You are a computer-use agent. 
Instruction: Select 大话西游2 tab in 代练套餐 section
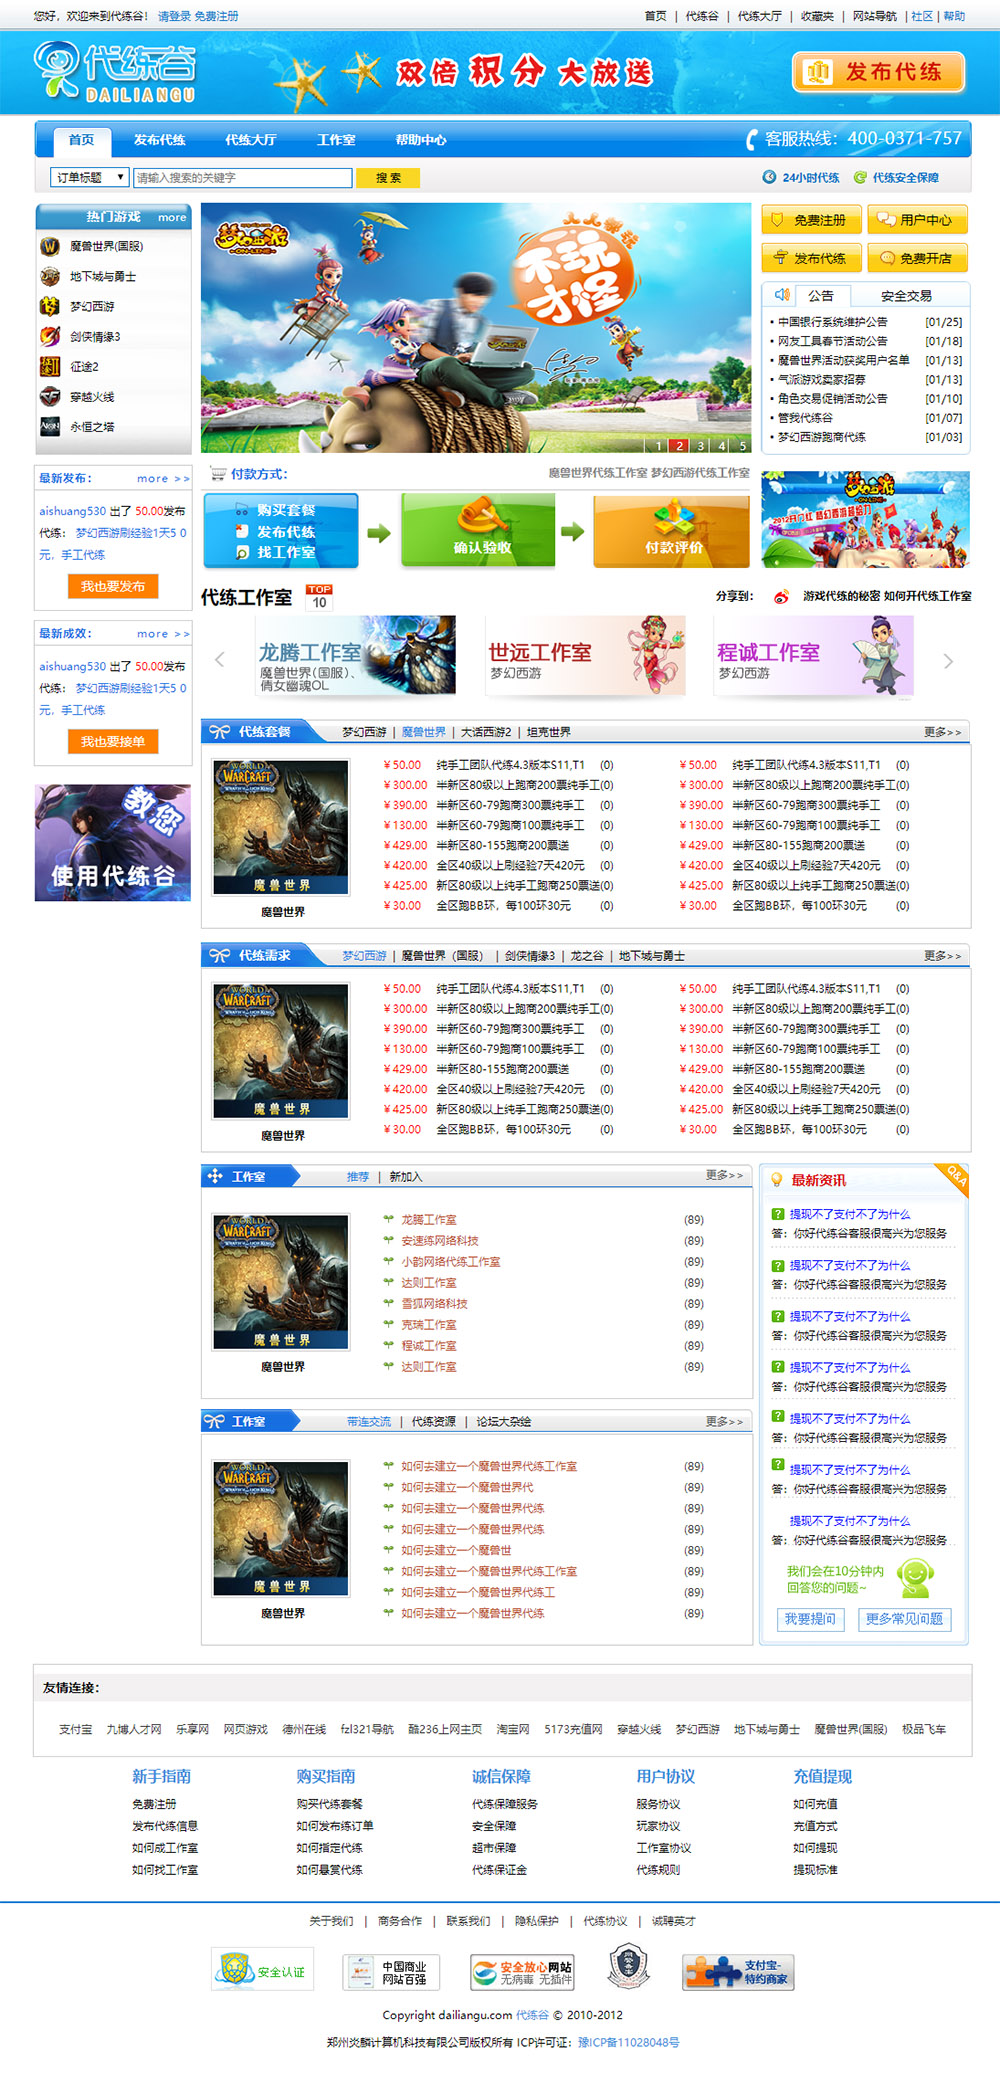(486, 732)
